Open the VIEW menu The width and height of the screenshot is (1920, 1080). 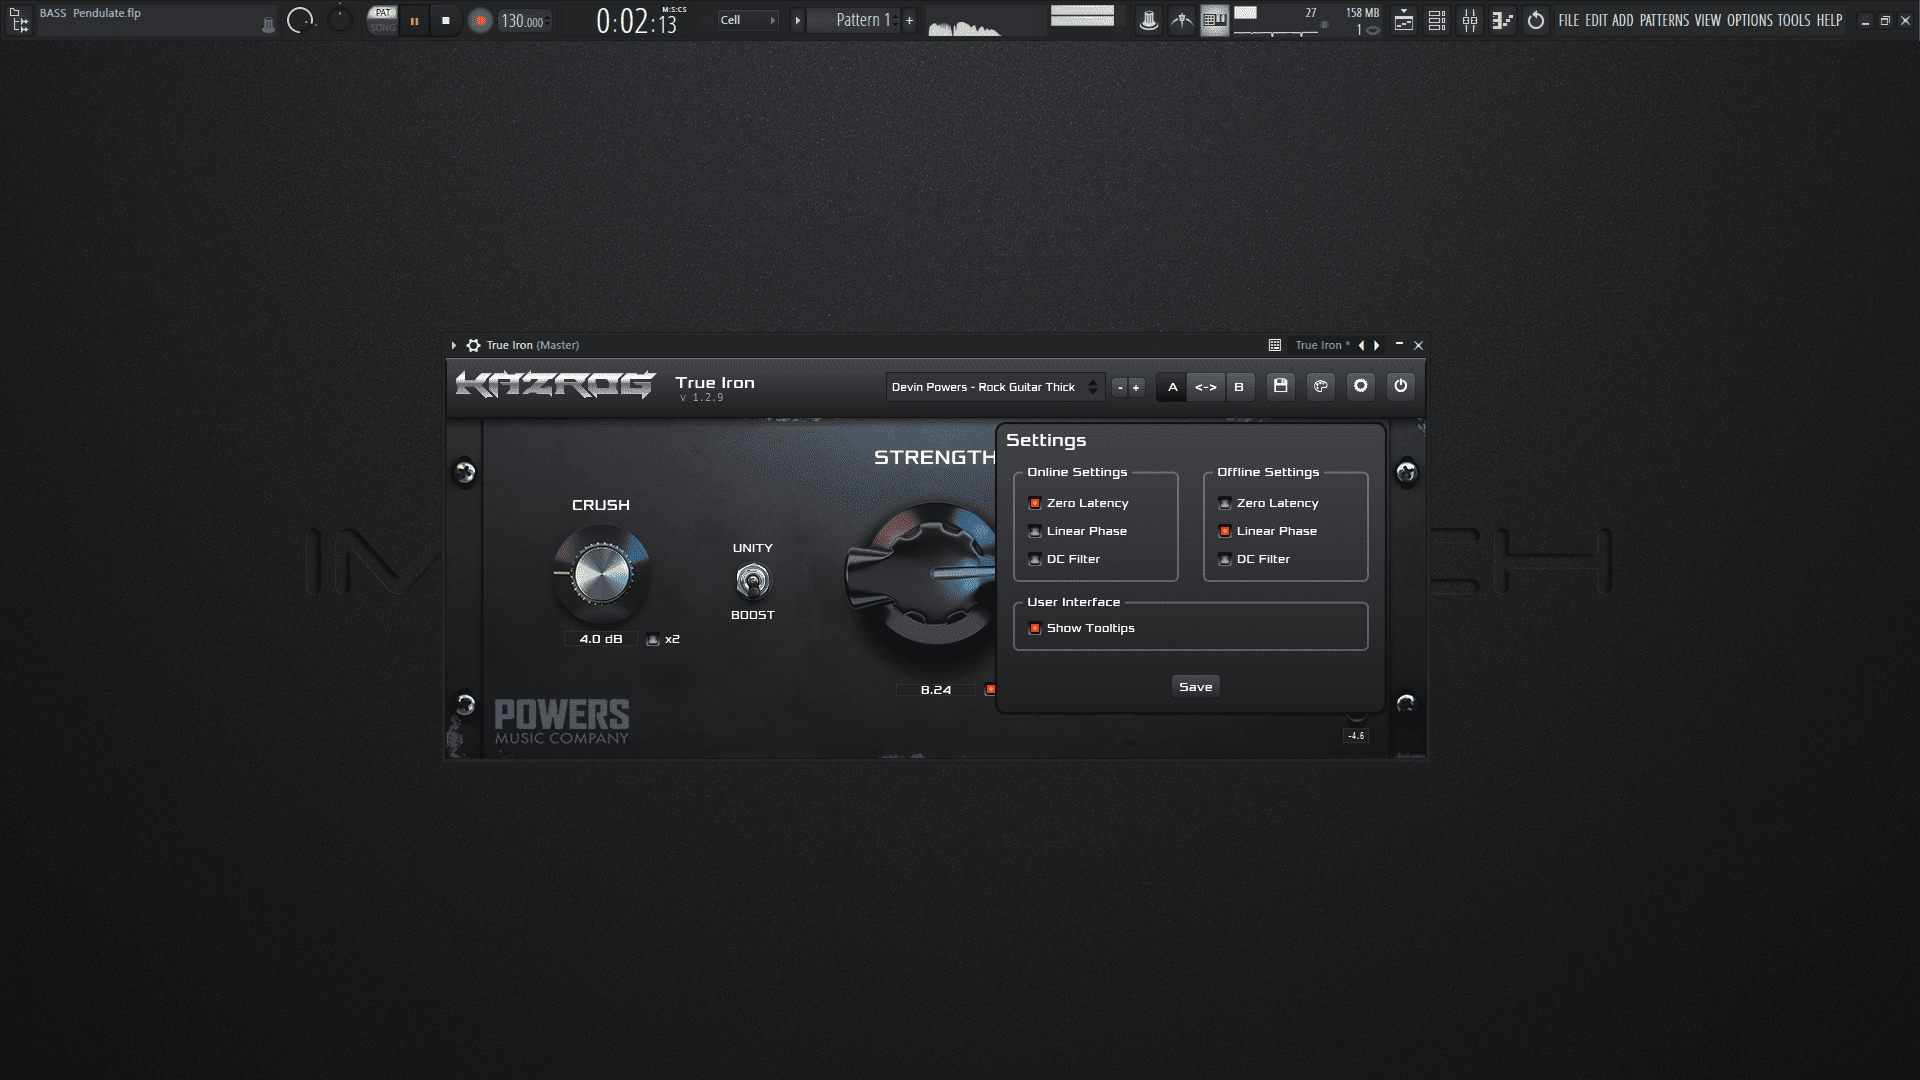coord(1708,20)
